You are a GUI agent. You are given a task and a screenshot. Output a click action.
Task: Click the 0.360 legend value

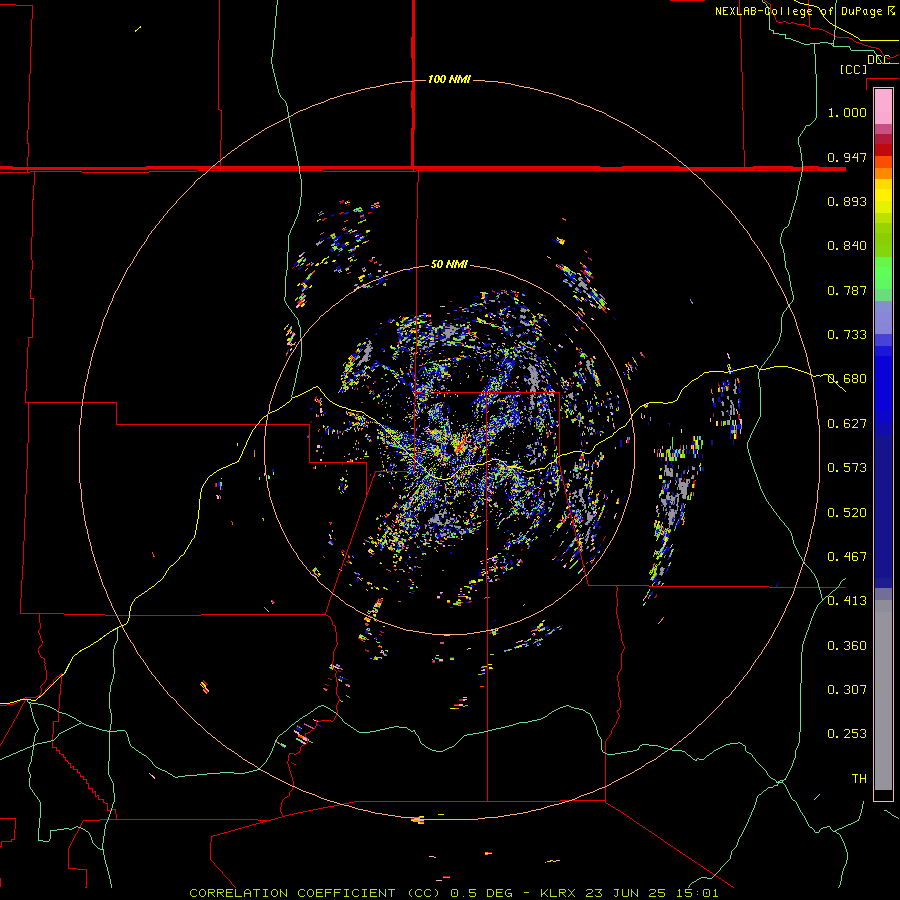click(847, 645)
